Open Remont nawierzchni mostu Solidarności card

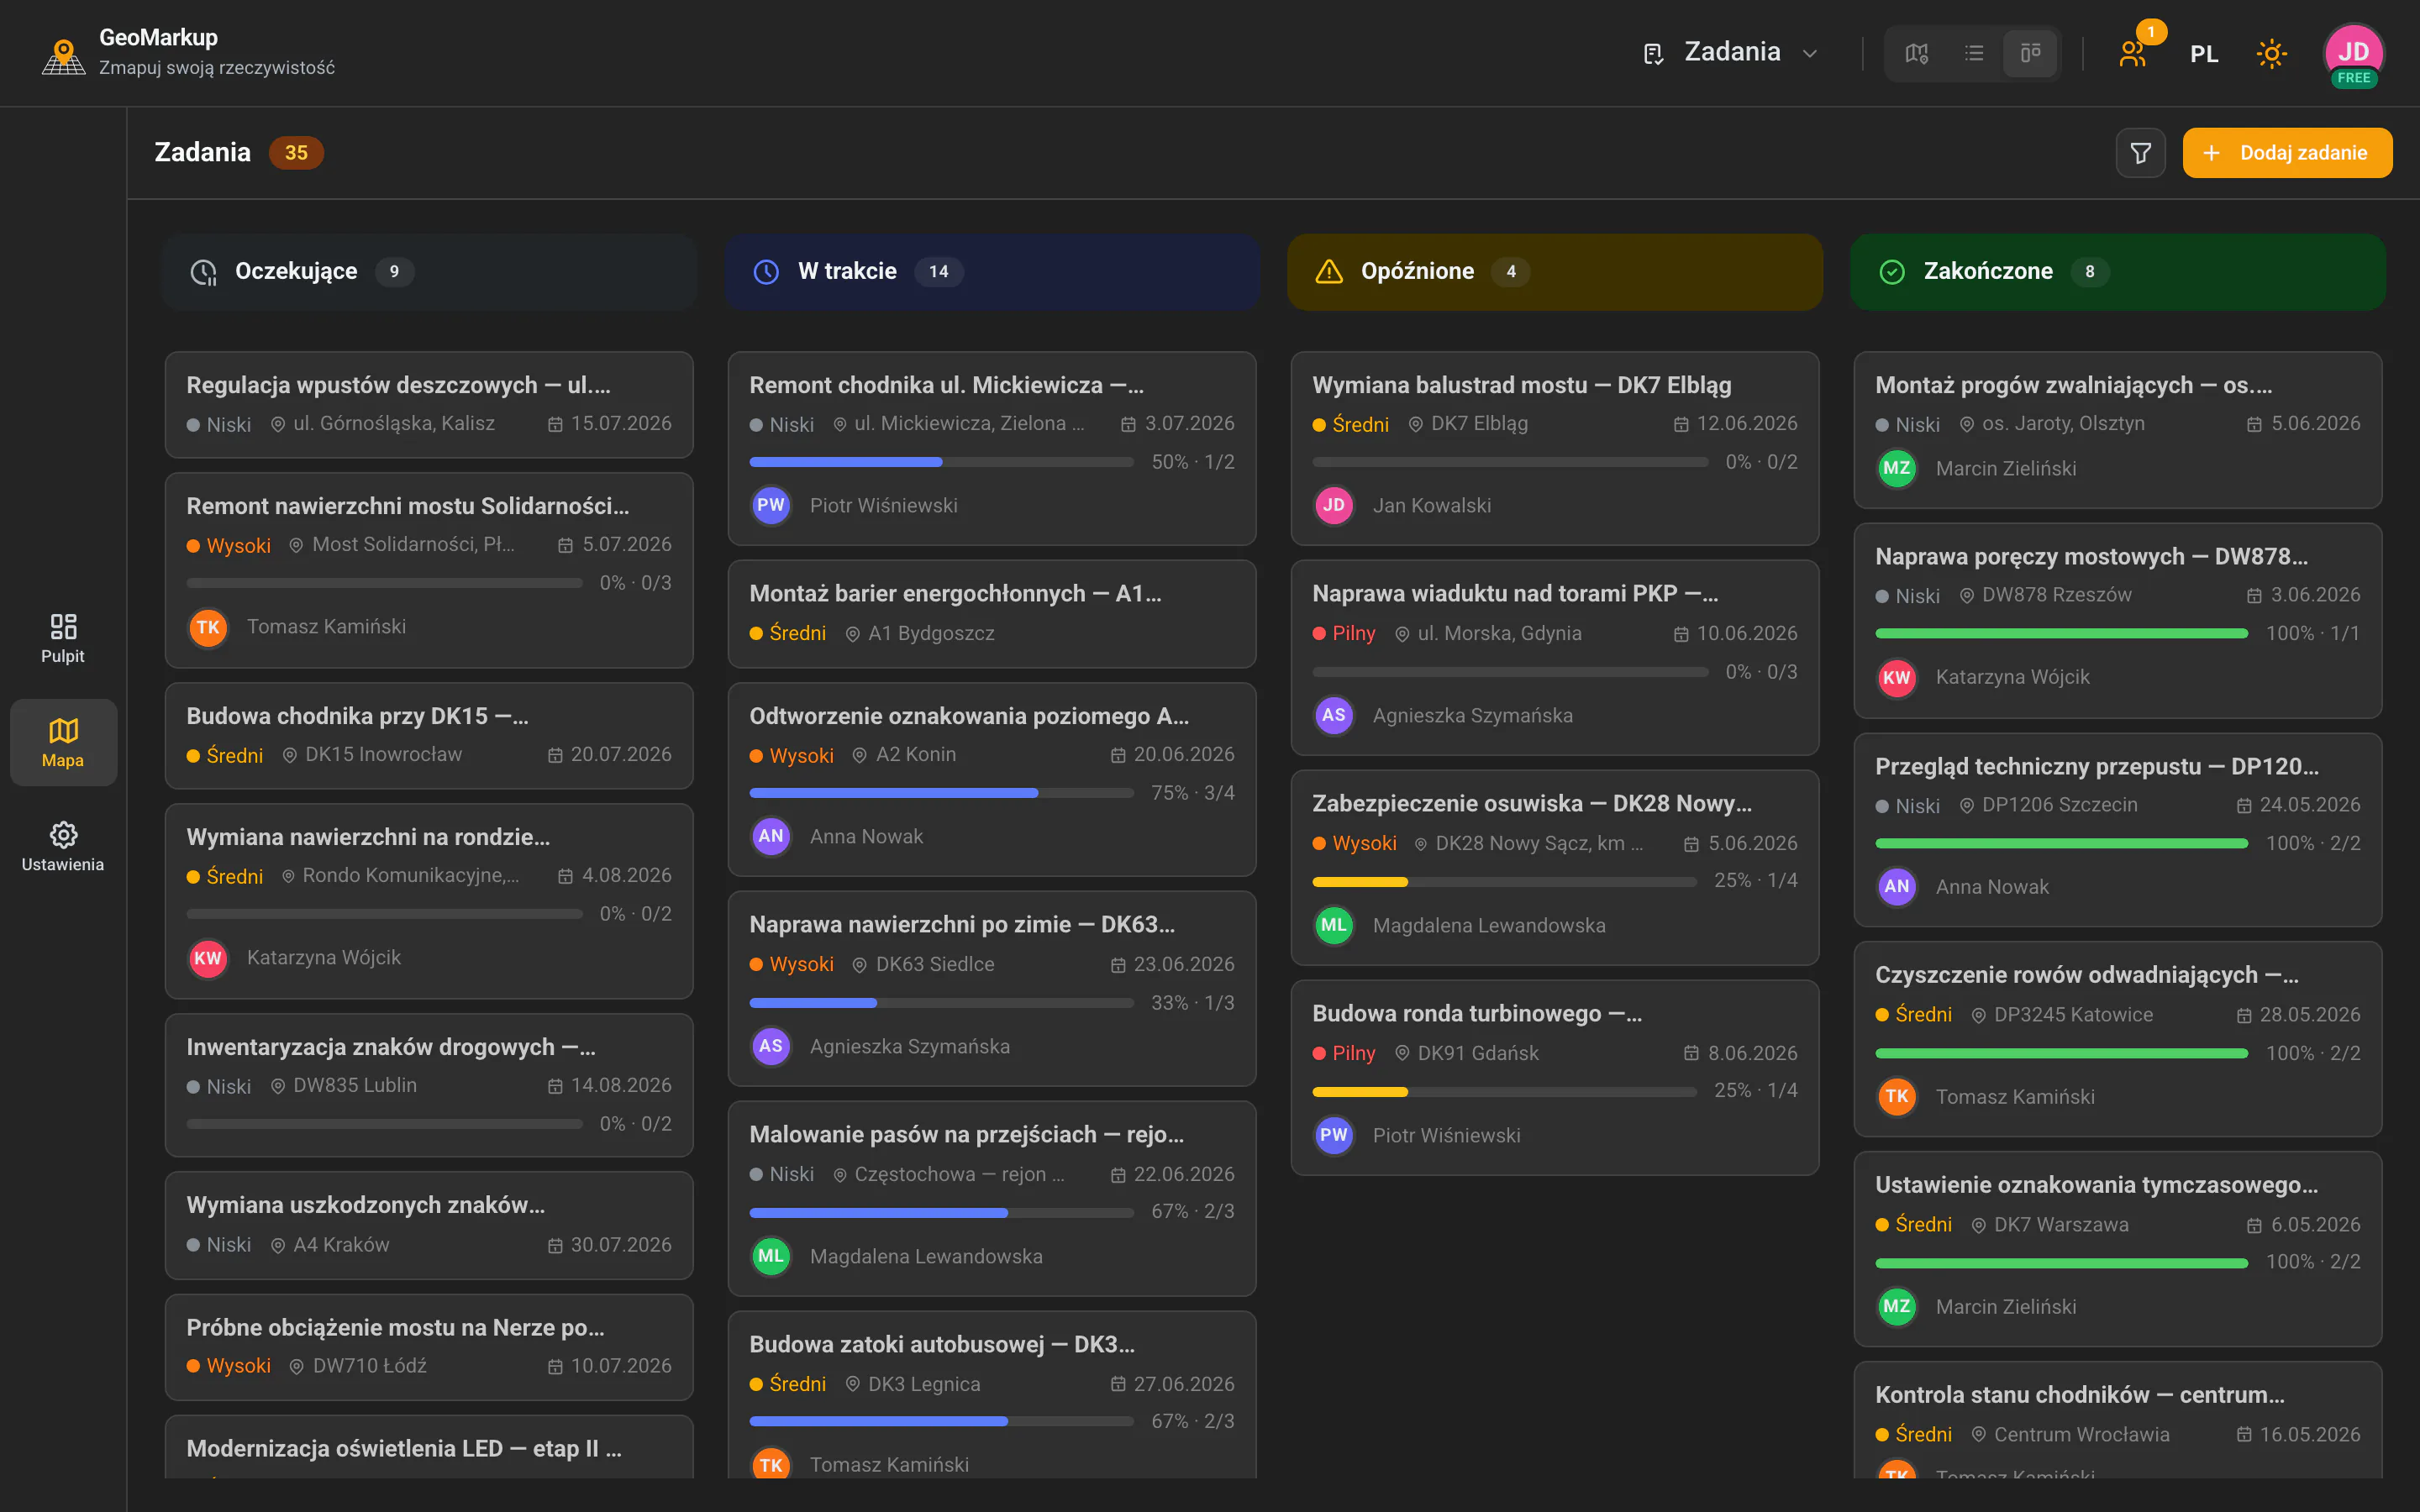(429, 570)
